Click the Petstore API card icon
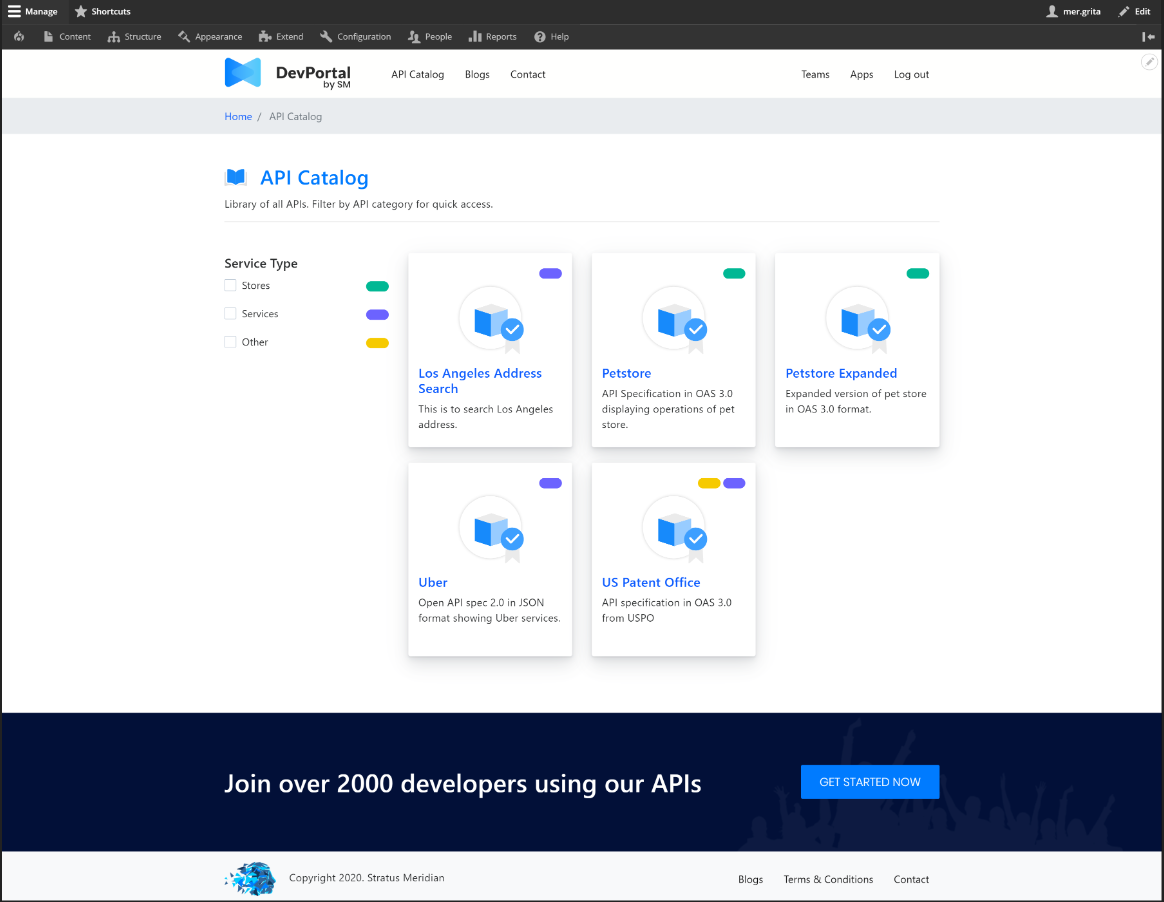Image resolution: width=1164 pixels, height=902 pixels. coord(674,319)
